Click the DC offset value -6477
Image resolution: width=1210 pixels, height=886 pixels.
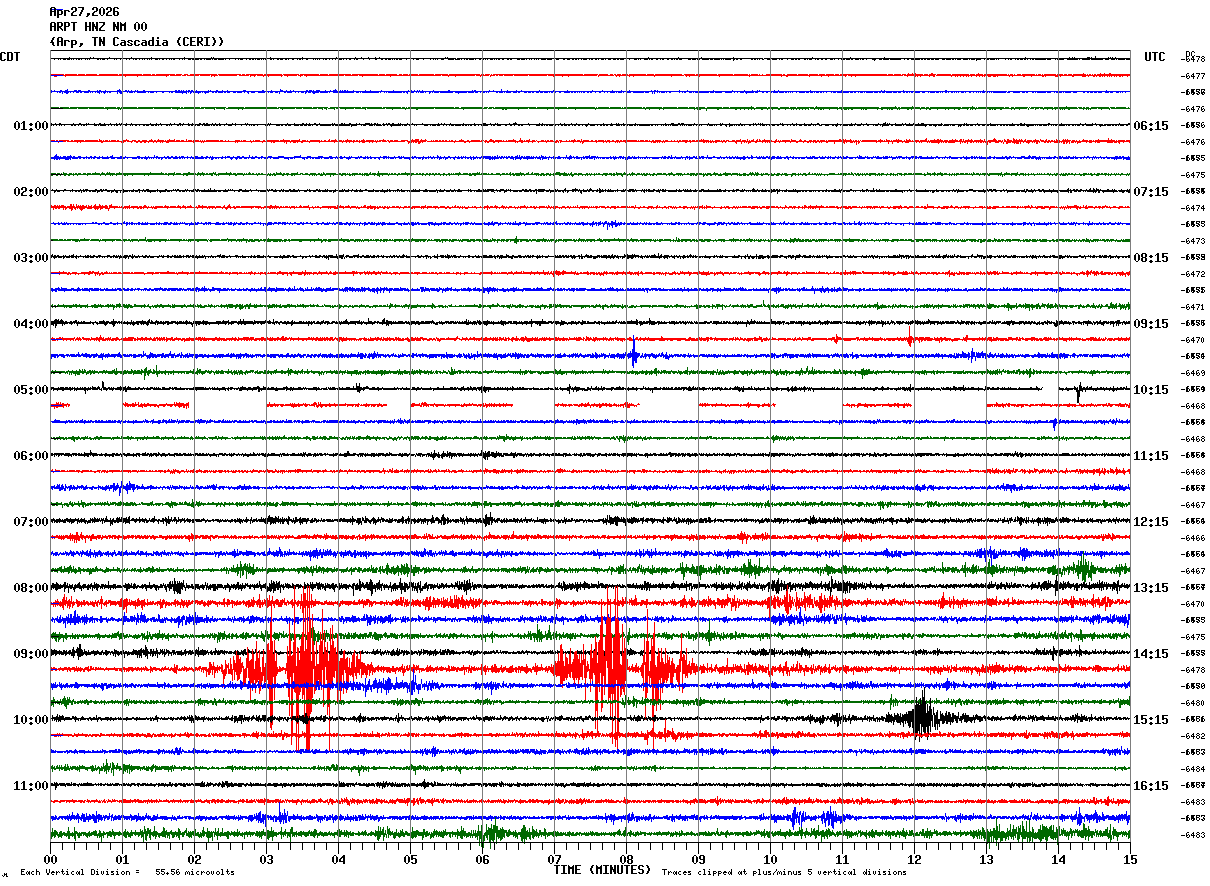coord(1194,76)
